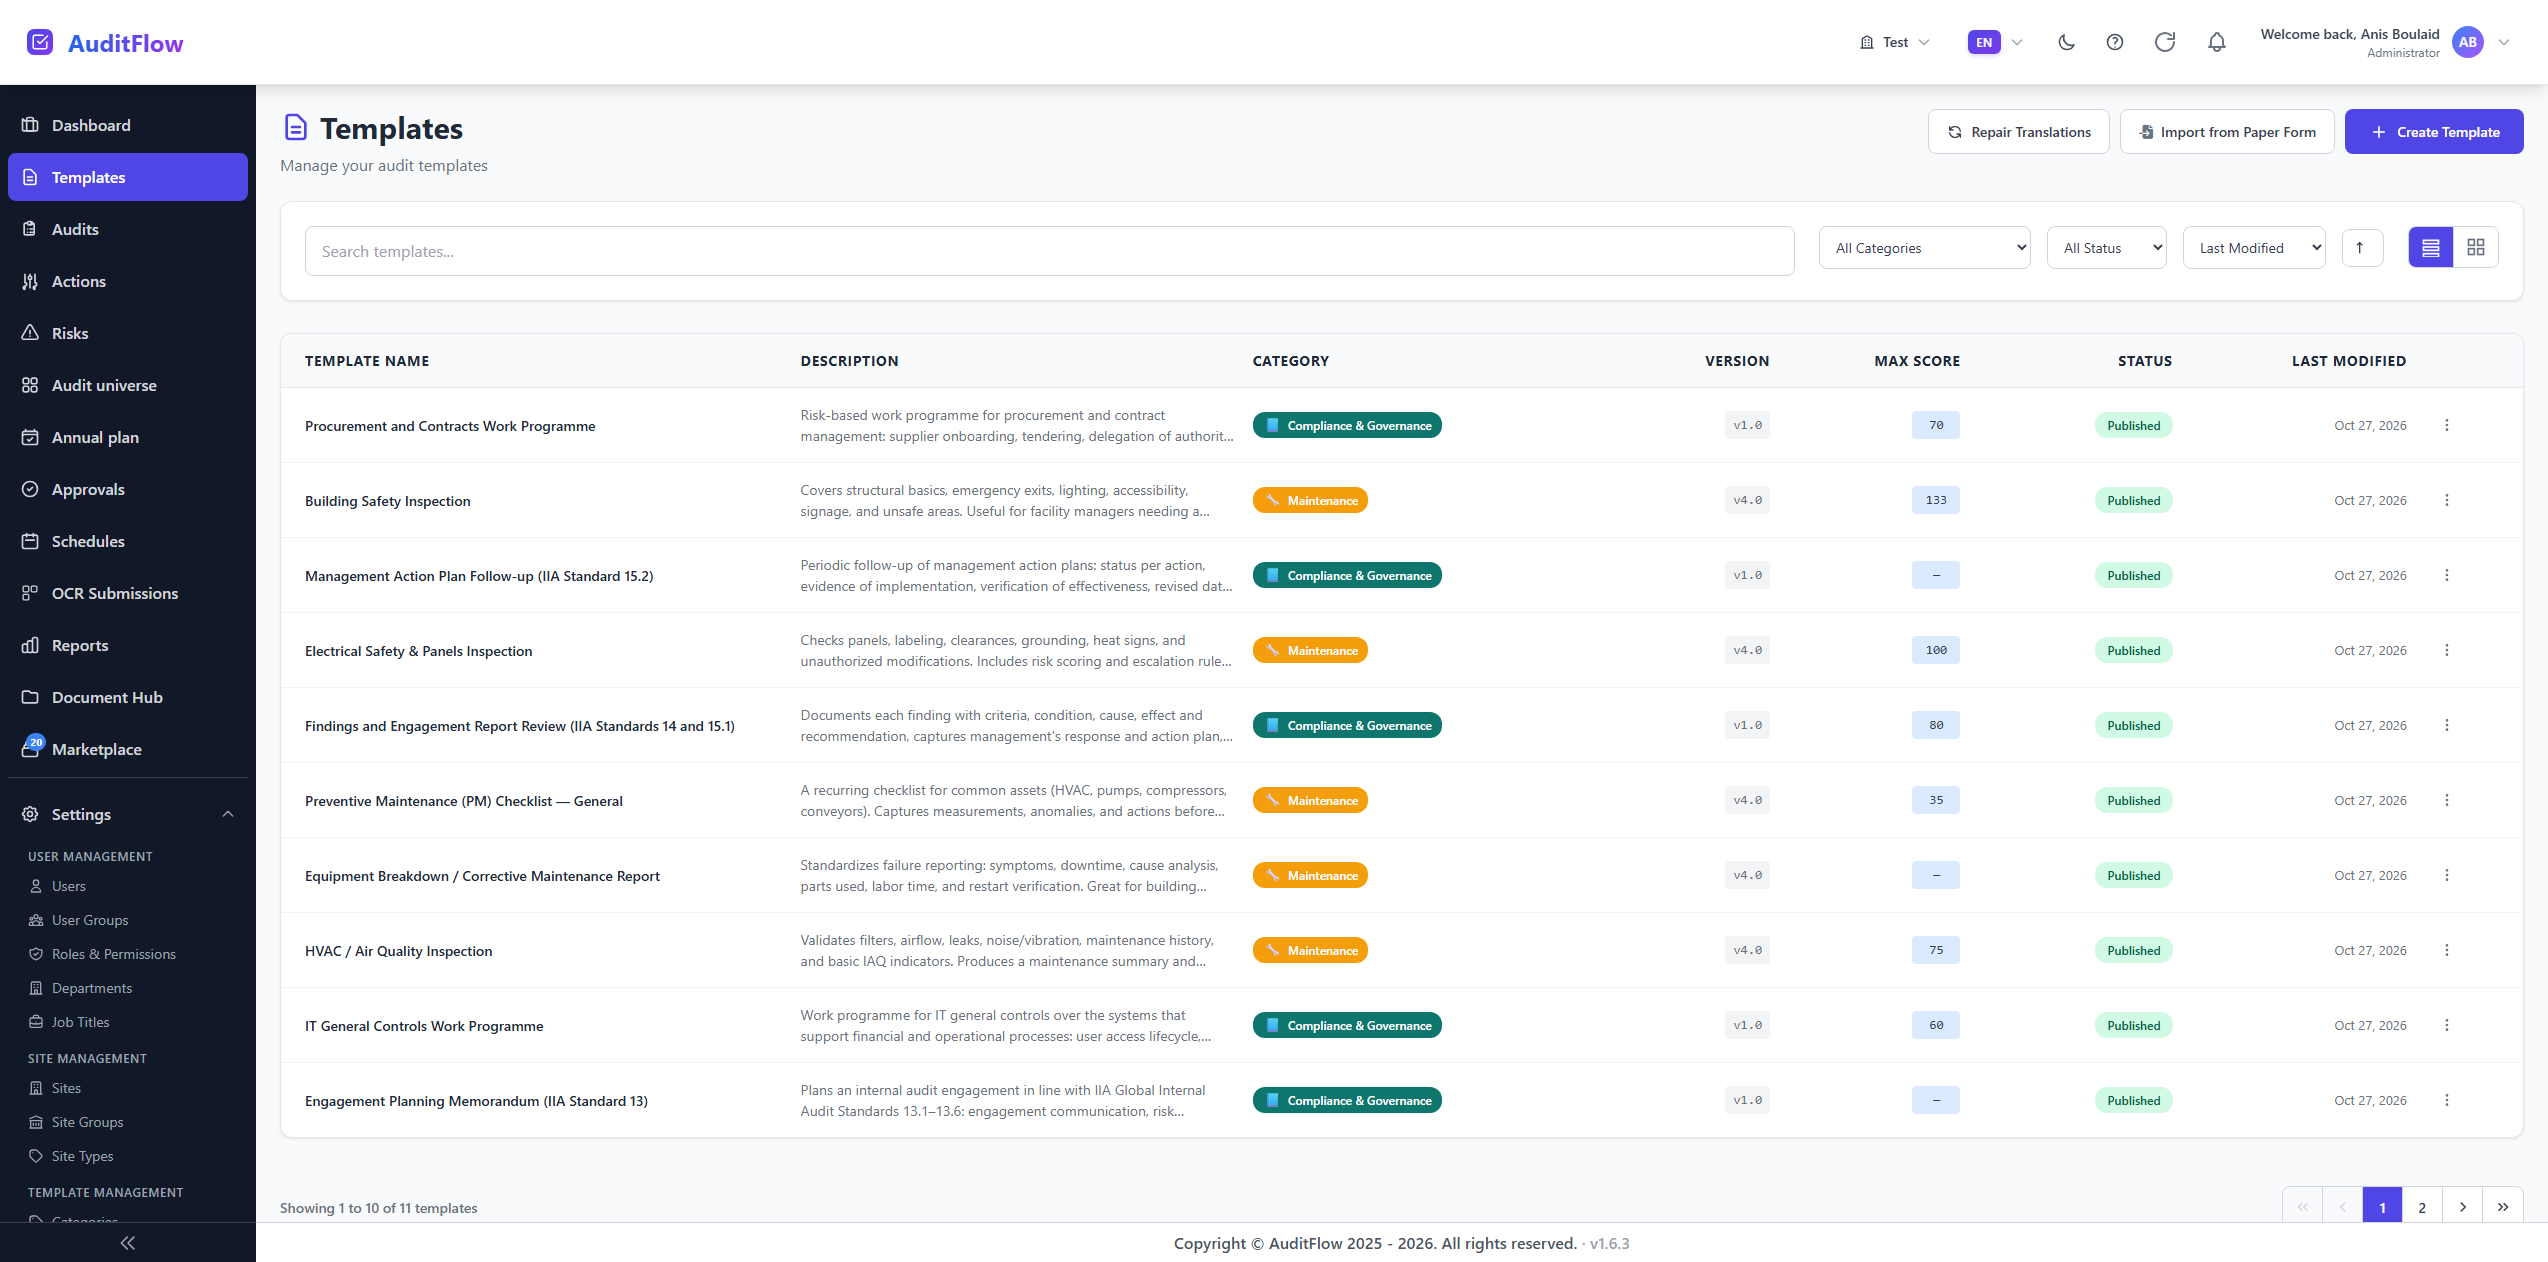This screenshot has width=2548, height=1262.
Task: Go to next page arrow
Action: pos(2462,1207)
